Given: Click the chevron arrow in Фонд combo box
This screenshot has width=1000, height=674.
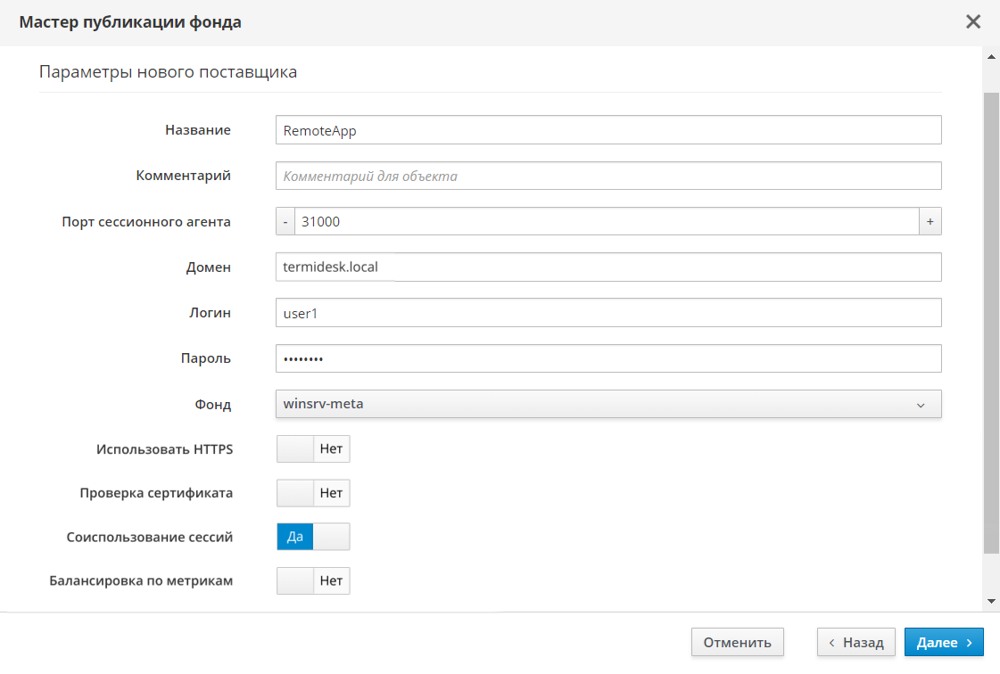Looking at the screenshot, I should [920, 405].
